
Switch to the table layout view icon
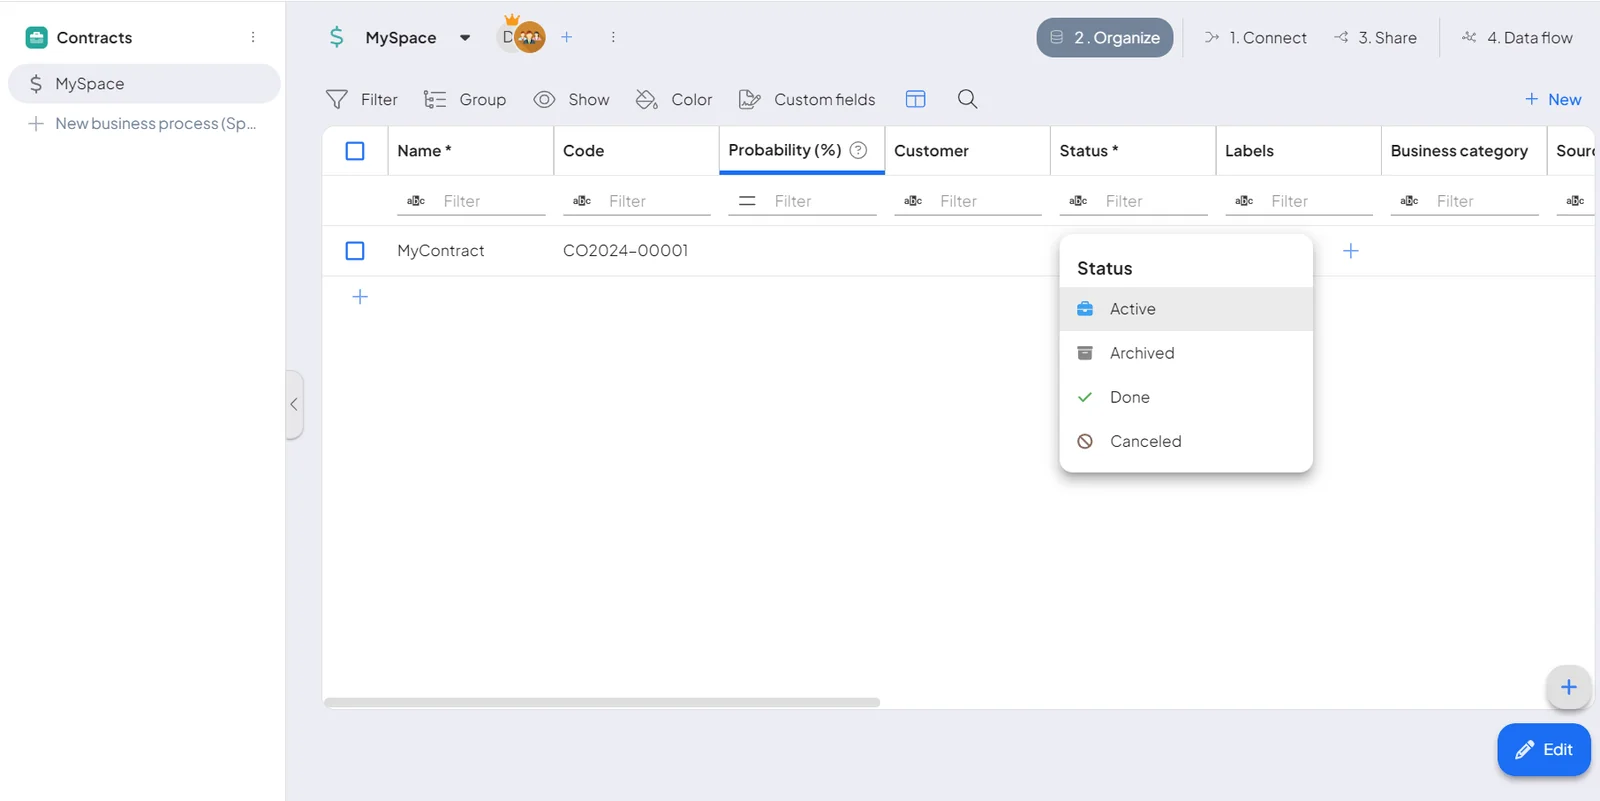(x=915, y=99)
